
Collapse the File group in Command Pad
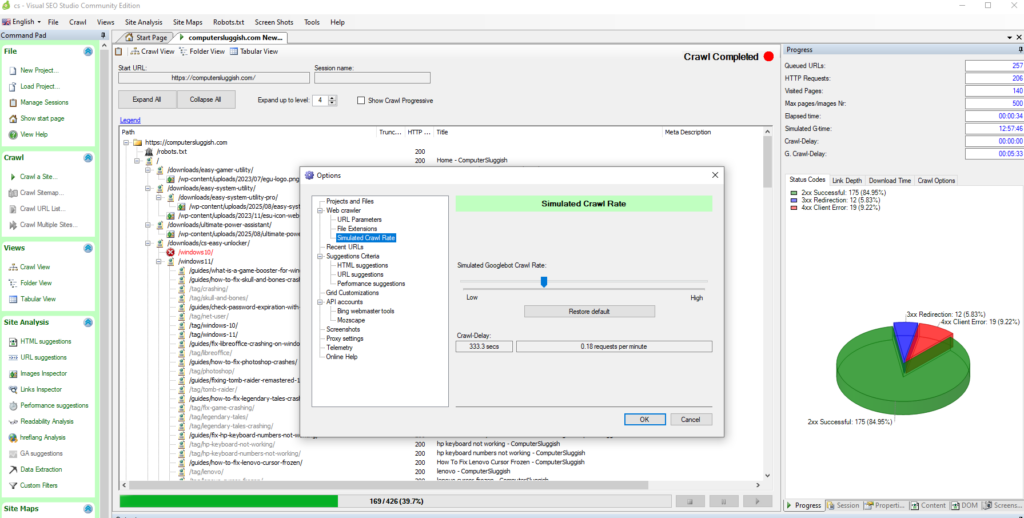point(88,51)
